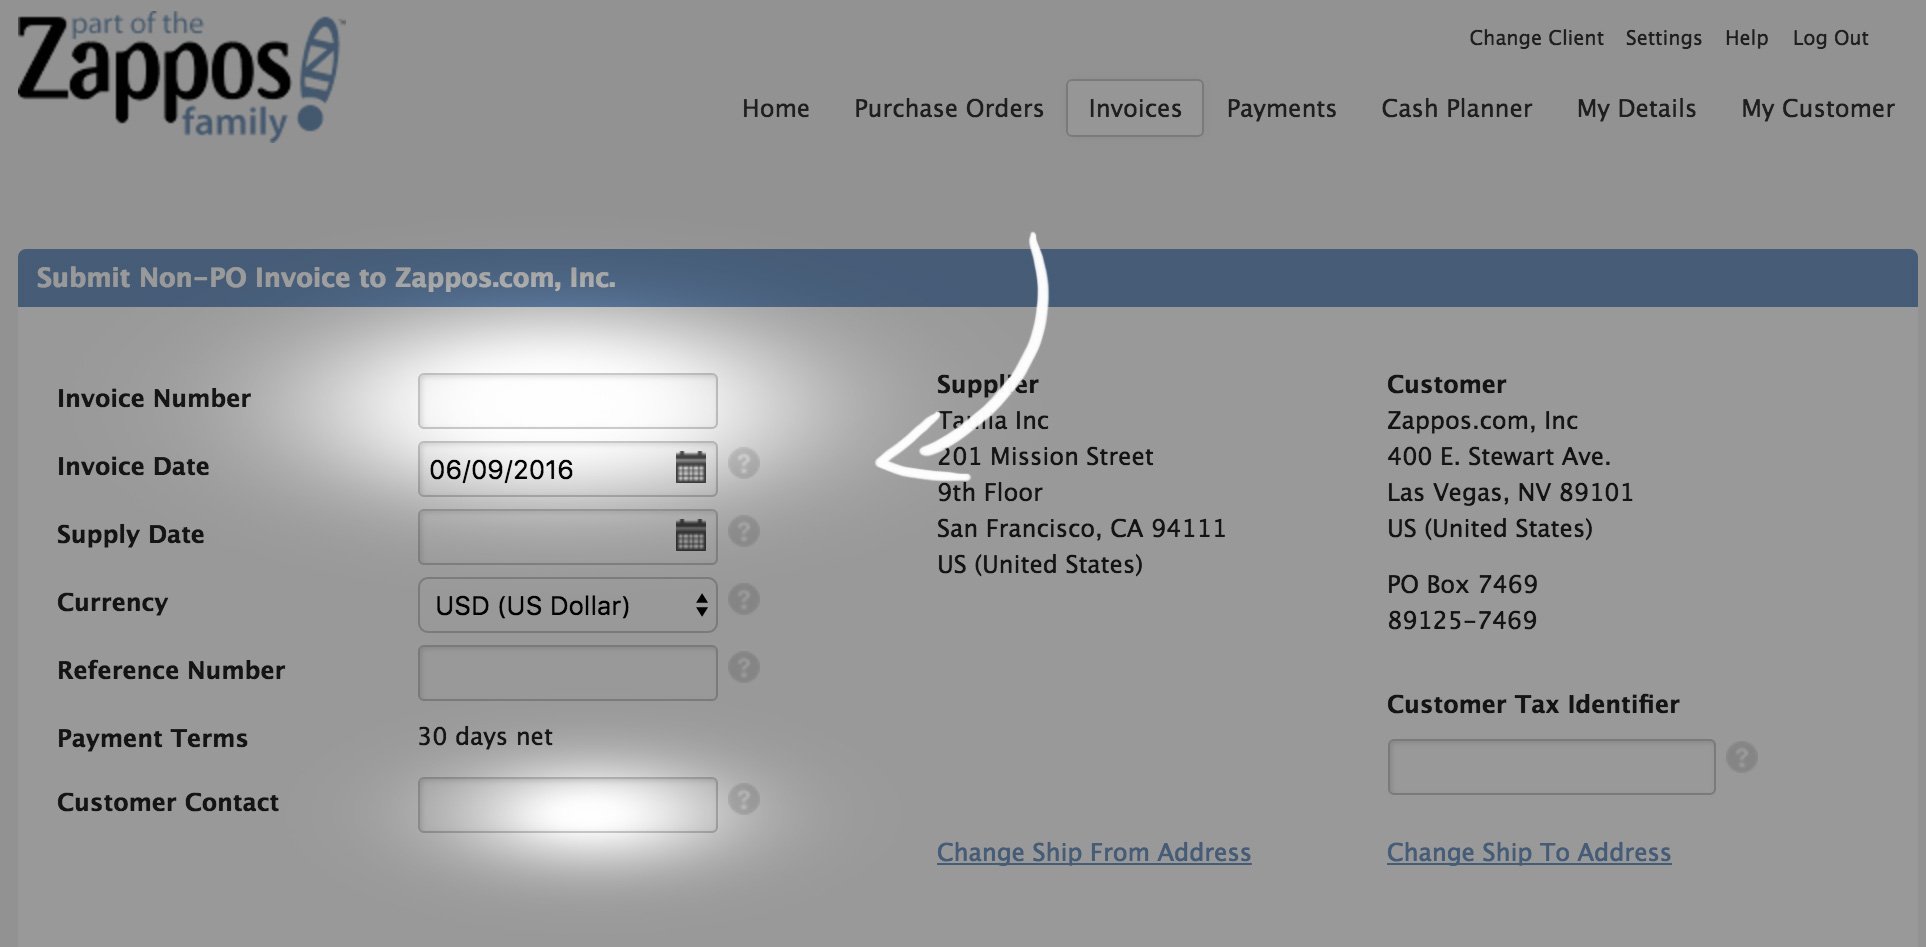Click the Invoice Date field showing 06/09/2016
The width and height of the screenshot is (1926, 947).
pos(568,469)
